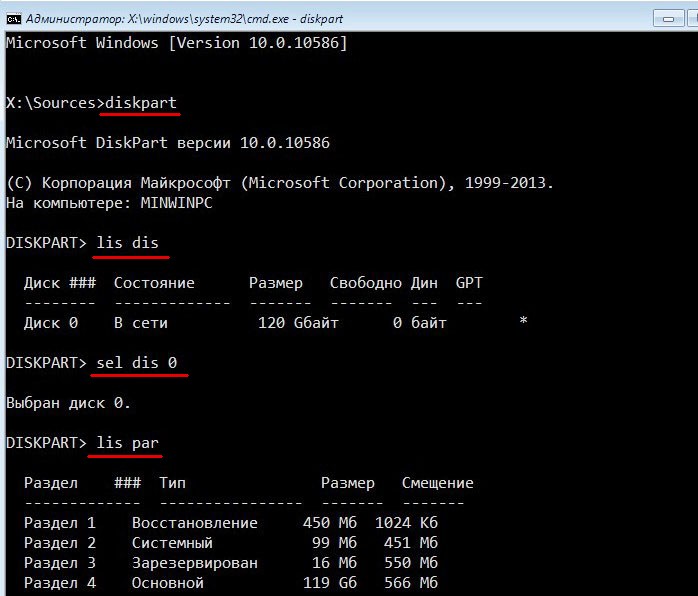
Task: Click the cmd.exe icon in title bar
Action: pyautogui.click(x=14, y=19)
